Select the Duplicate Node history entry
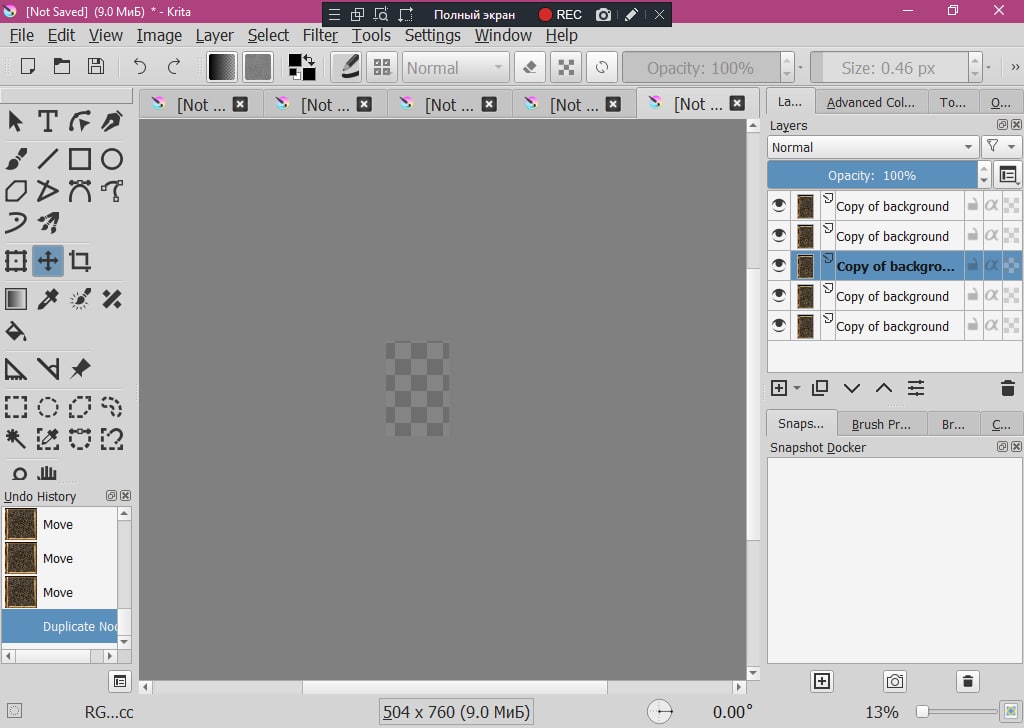The width and height of the screenshot is (1024, 728). pyautogui.click(x=60, y=626)
